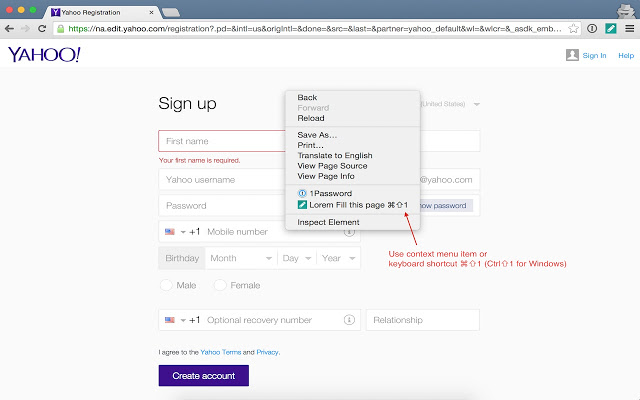Click the browser forward arrow
This screenshot has width=640, height=400.
25,29
